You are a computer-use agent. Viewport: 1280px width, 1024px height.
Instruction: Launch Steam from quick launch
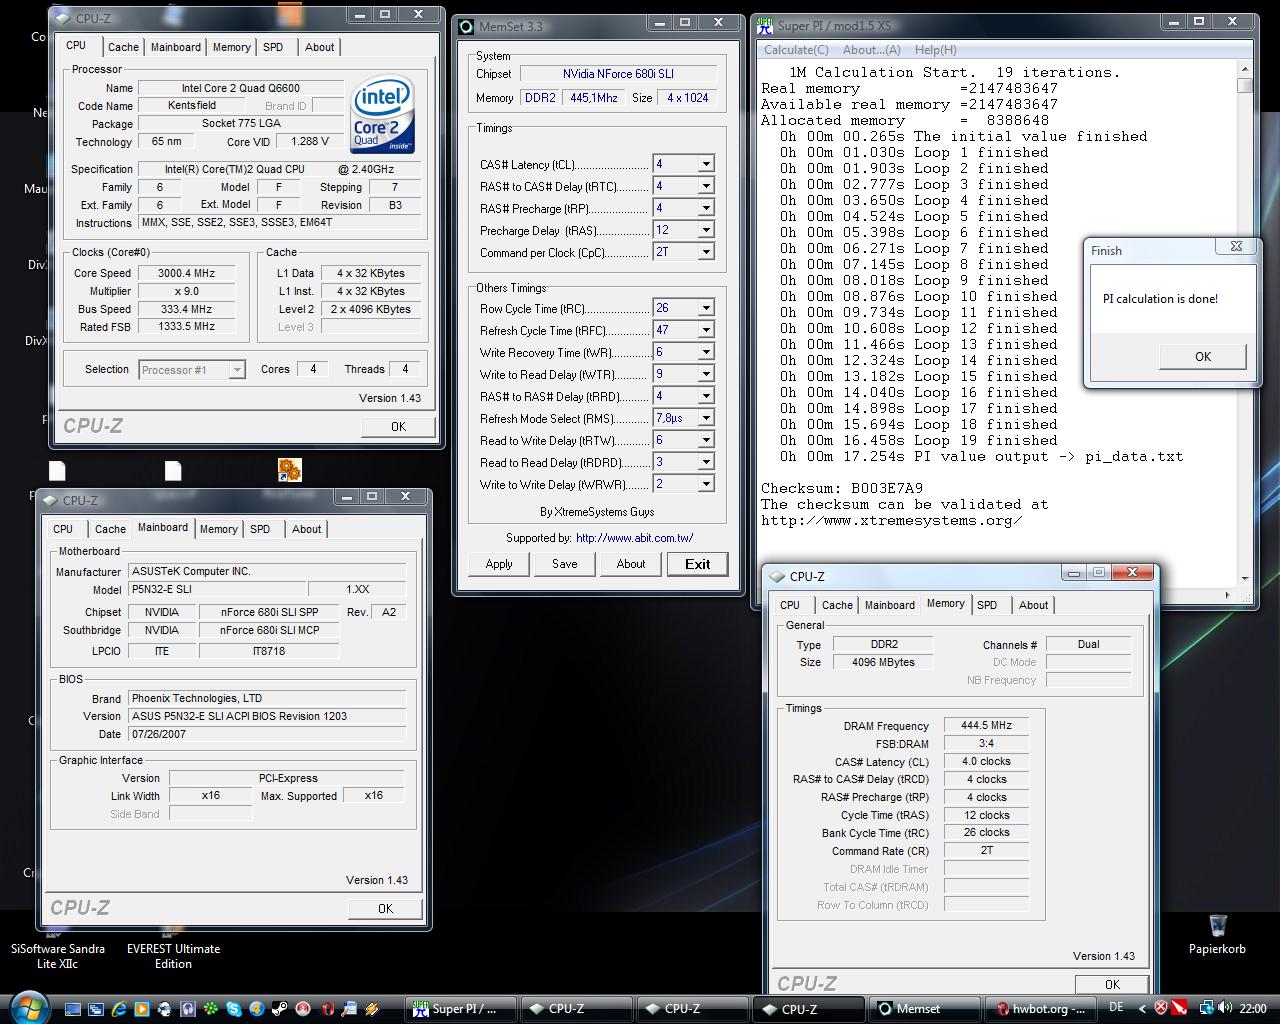279,1009
